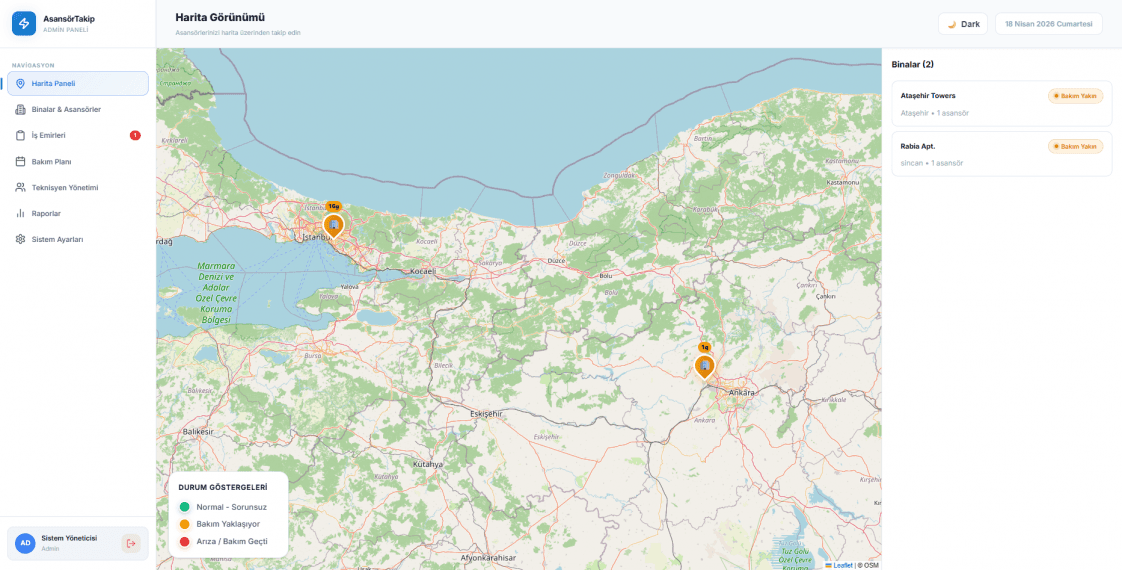Click the Afyonkarahisar label on map
1122x570 pixels.
tap(488, 558)
